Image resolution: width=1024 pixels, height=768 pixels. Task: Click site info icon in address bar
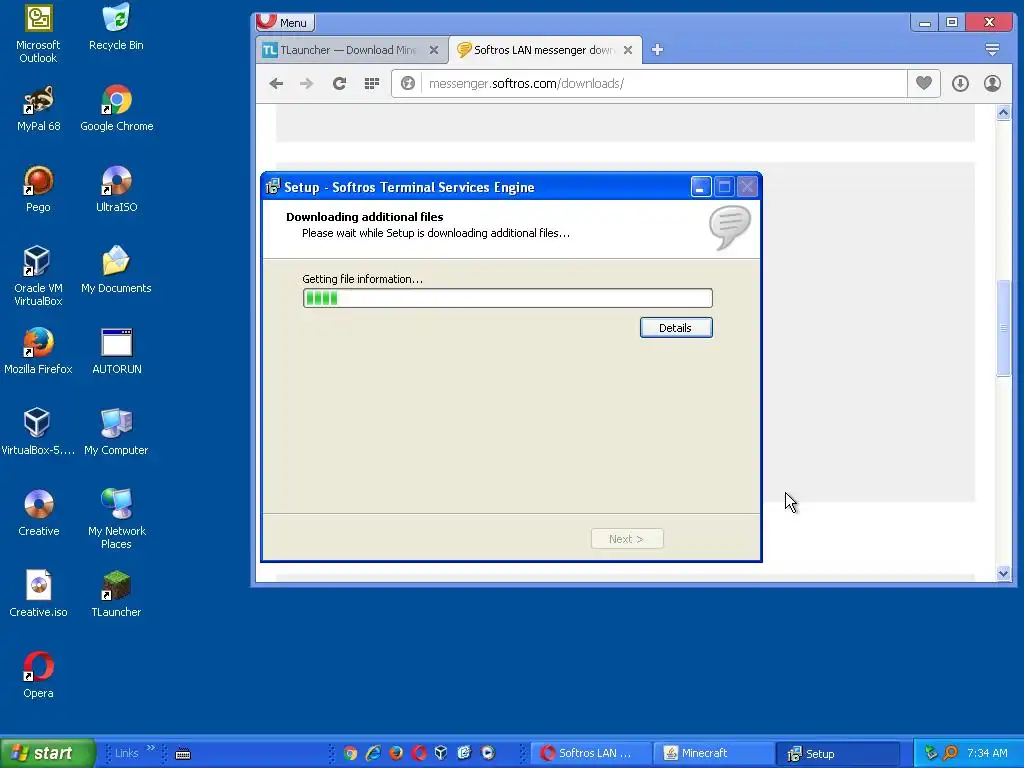408,84
